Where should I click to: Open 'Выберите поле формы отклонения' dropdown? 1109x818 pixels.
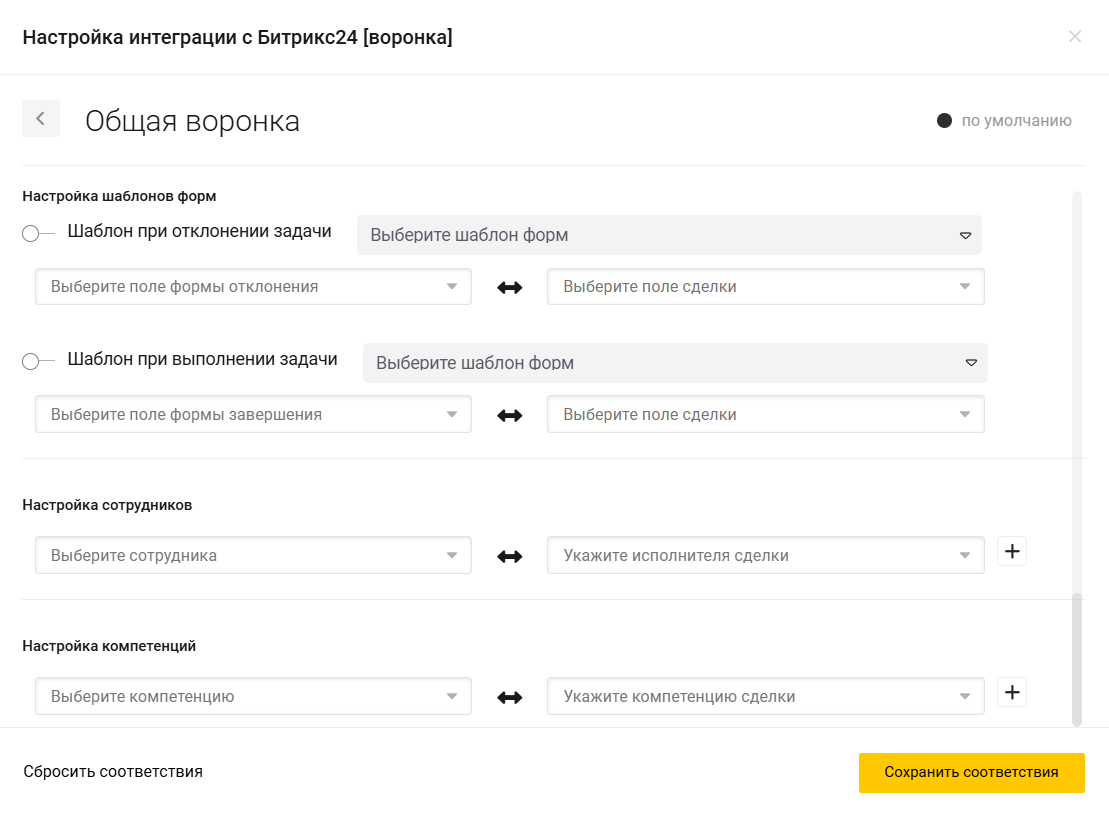(253, 286)
